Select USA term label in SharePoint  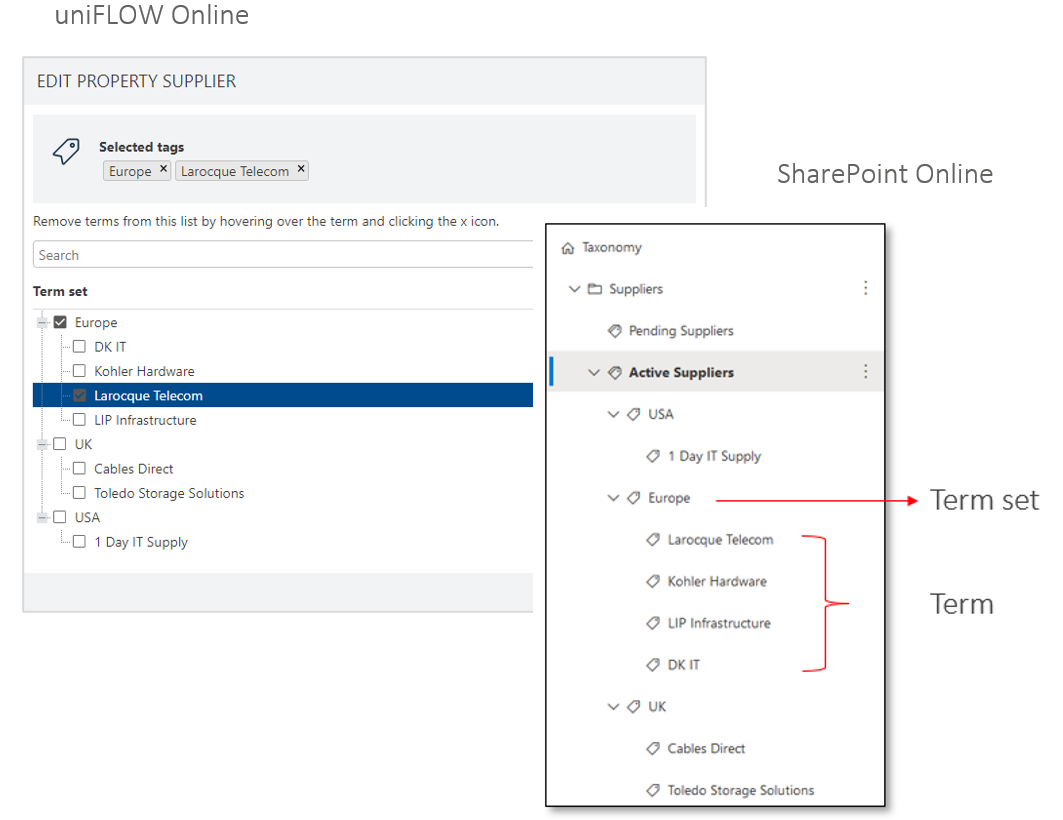(x=661, y=414)
